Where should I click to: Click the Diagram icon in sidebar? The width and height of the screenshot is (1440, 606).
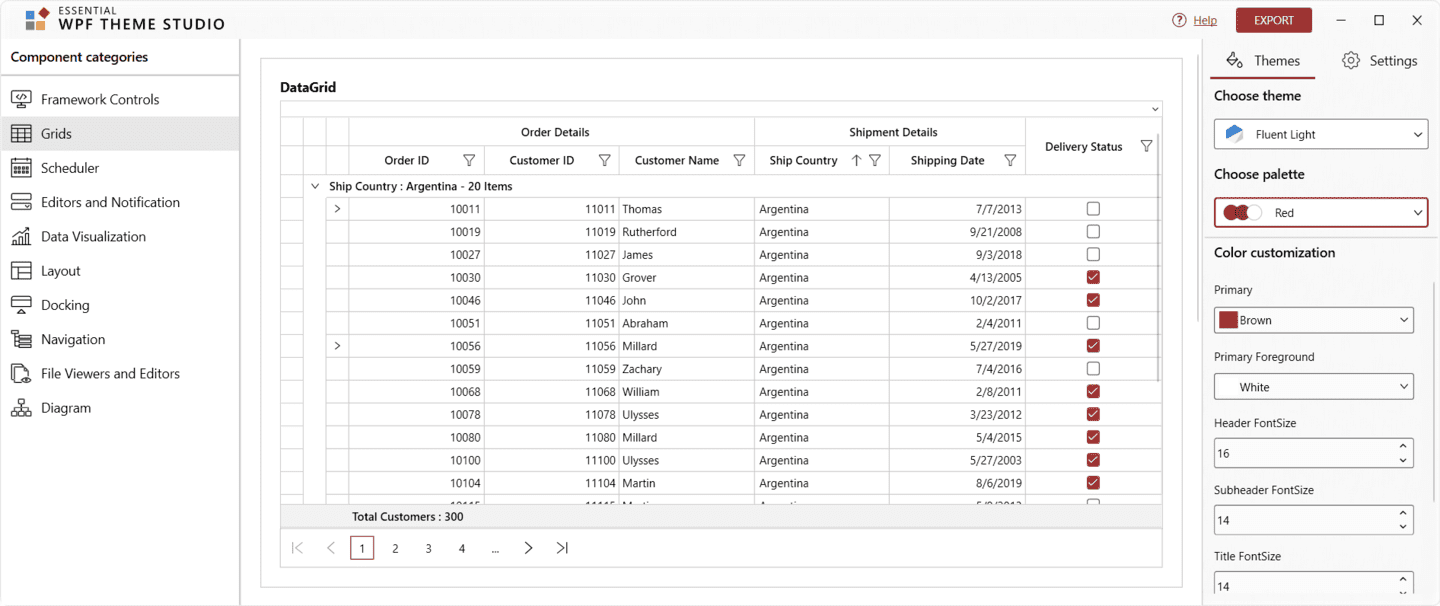click(x=21, y=408)
